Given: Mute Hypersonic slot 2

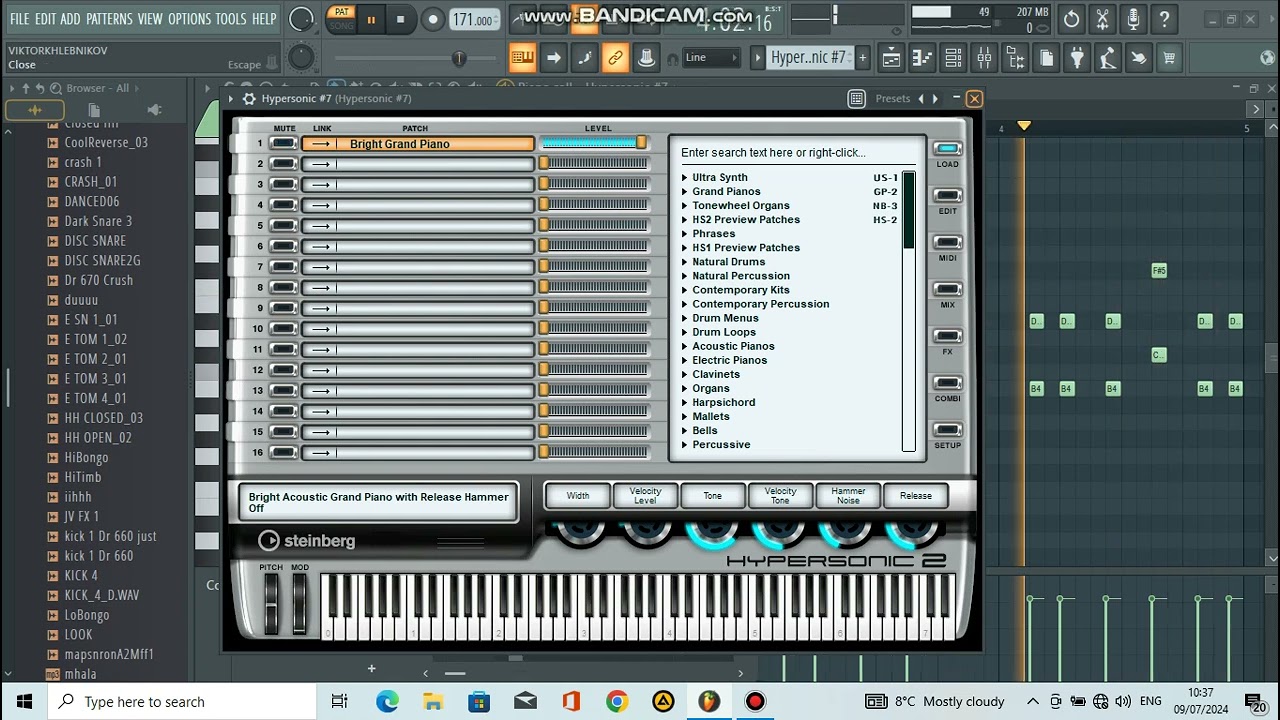Looking at the screenshot, I should tap(284, 164).
